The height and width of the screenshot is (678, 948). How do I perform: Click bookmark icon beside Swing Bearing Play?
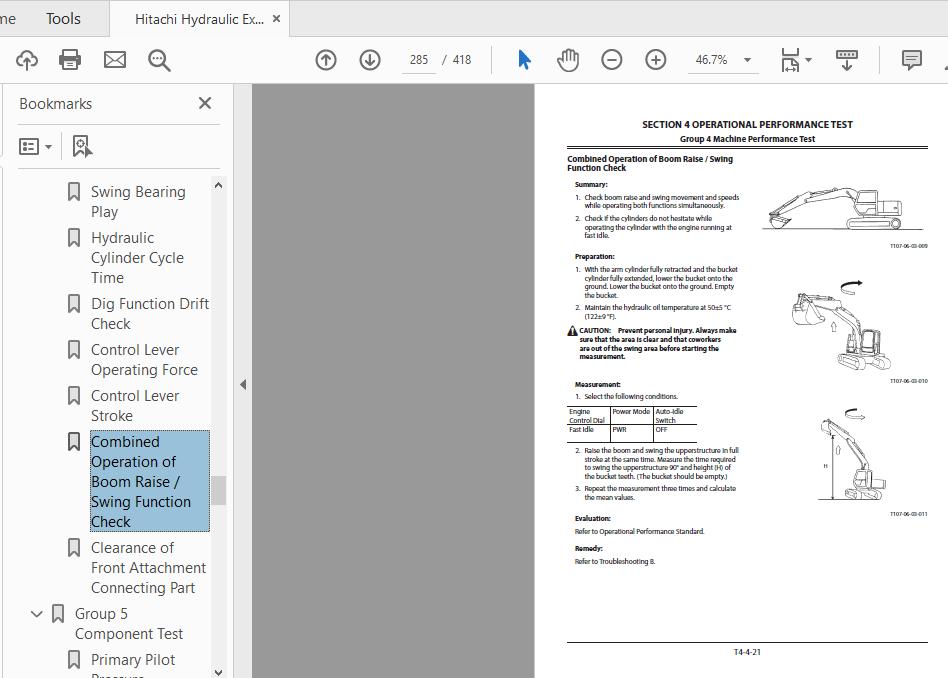click(74, 192)
